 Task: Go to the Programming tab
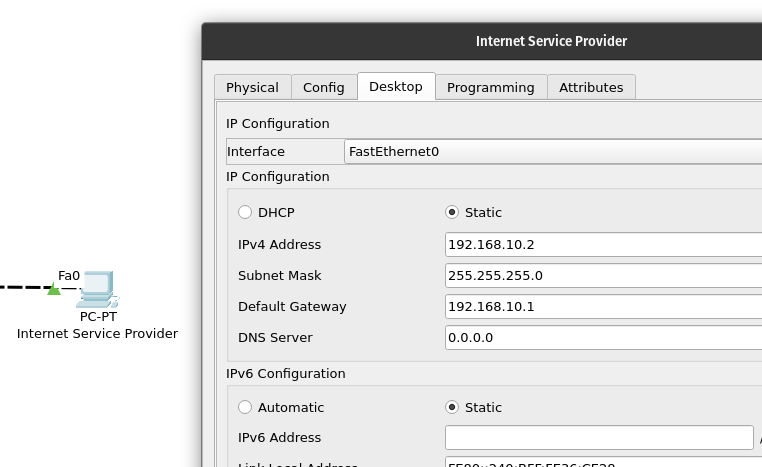click(x=490, y=87)
